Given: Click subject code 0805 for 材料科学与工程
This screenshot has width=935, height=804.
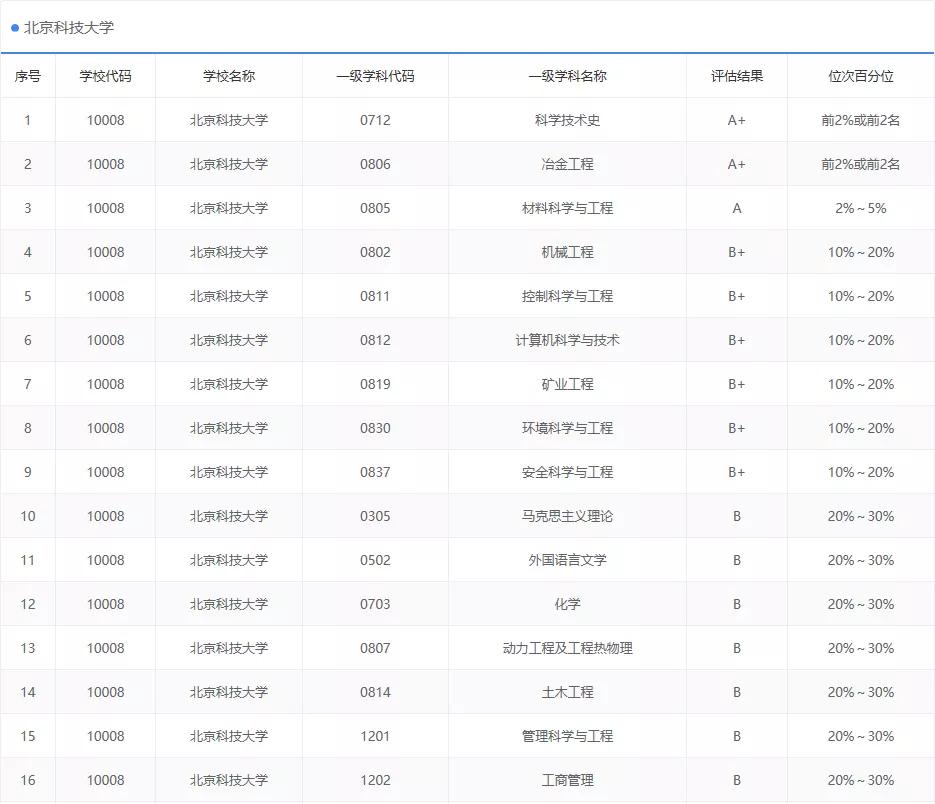Looking at the screenshot, I should point(375,207).
